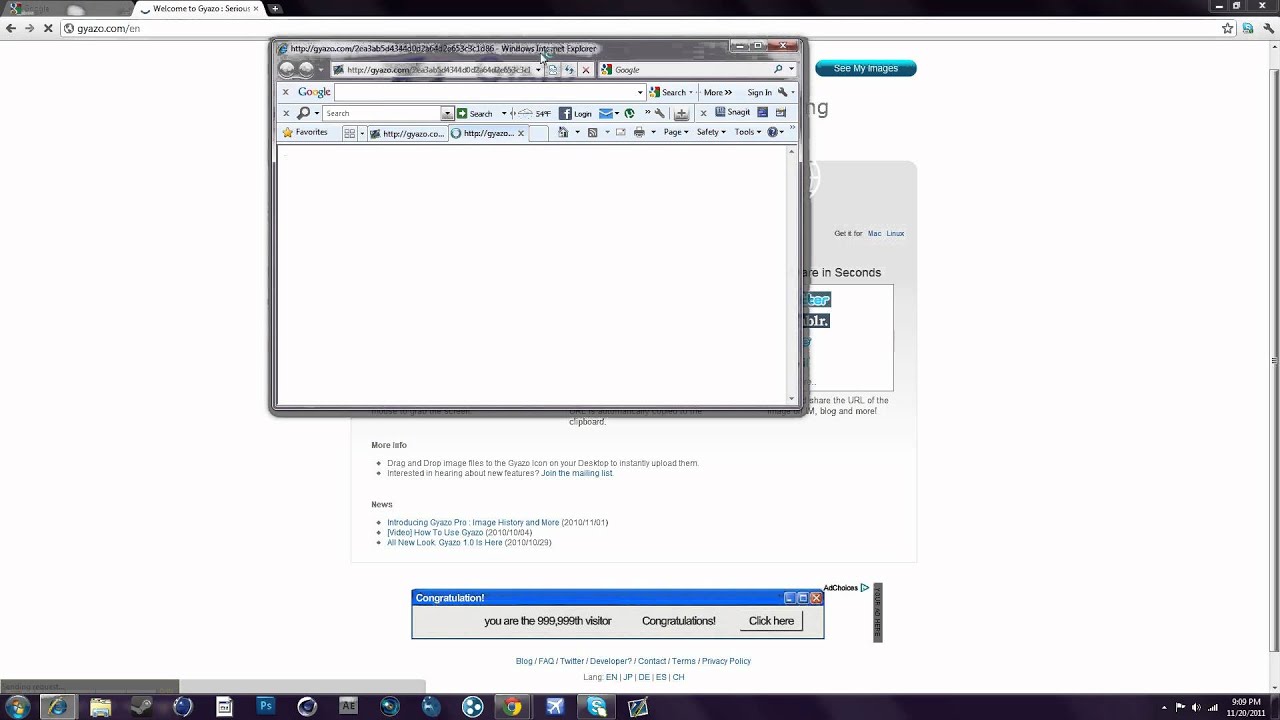Viewport: 1280px width, 720px height.
Task: Open search provider dropdown in IE search box
Action: (x=791, y=70)
